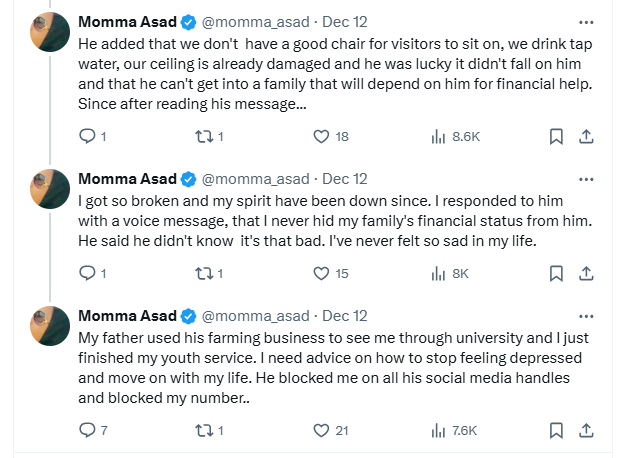Image resolution: width=617 pixels, height=458 pixels.
Task: Like the tweet with 15 likes
Action: pos(321,273)
